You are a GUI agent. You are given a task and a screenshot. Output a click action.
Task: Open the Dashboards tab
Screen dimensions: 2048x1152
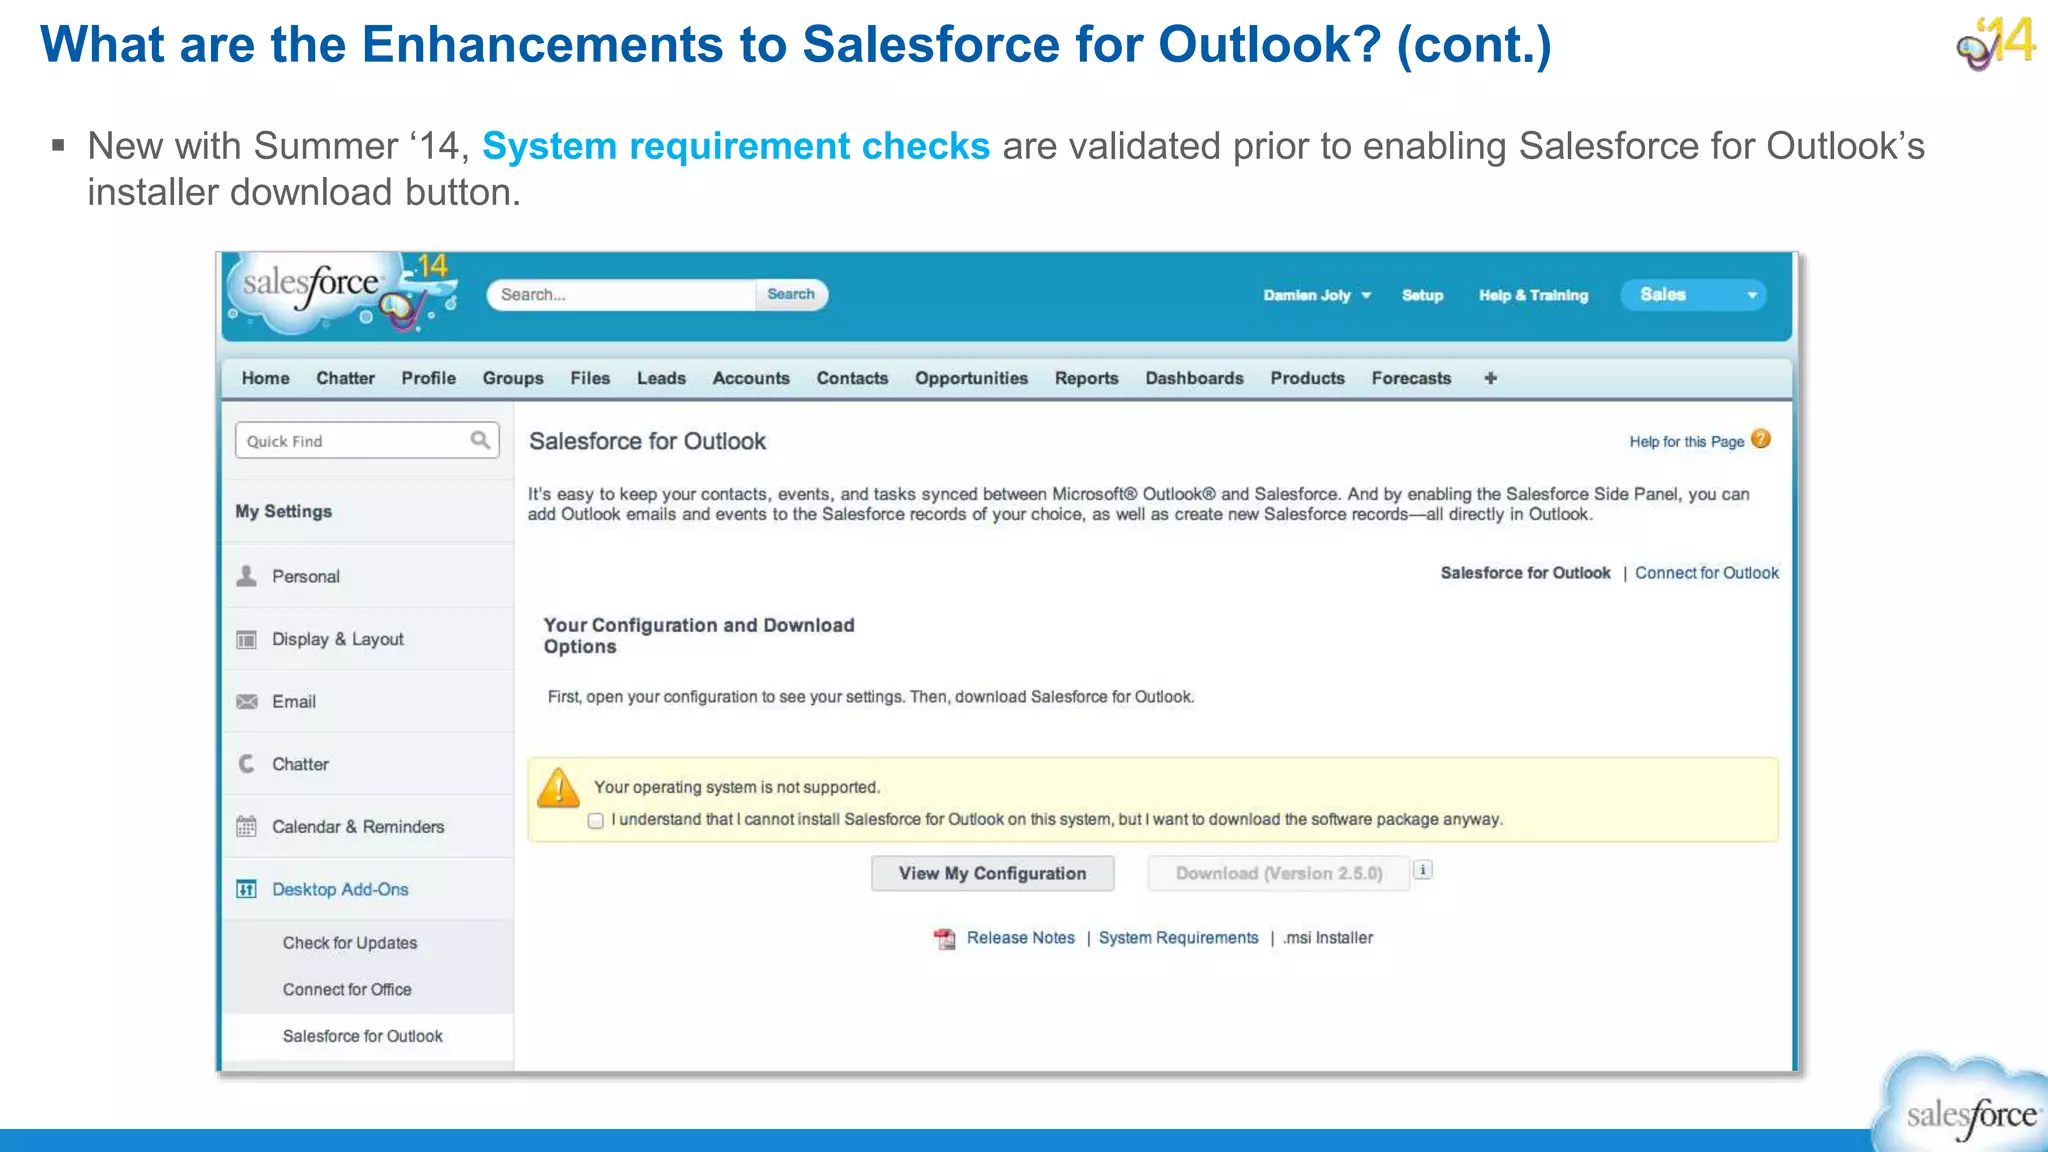[x=1194, y=378]
